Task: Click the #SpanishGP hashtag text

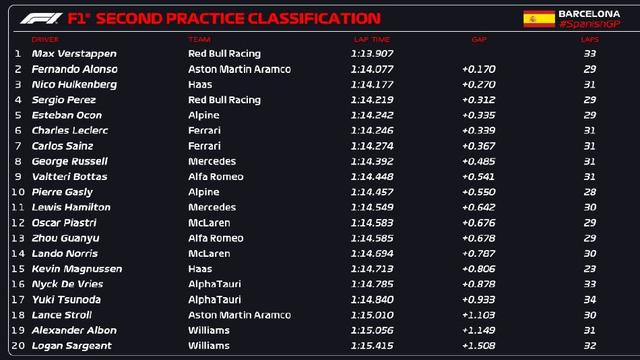Action: tap(590, 24)
